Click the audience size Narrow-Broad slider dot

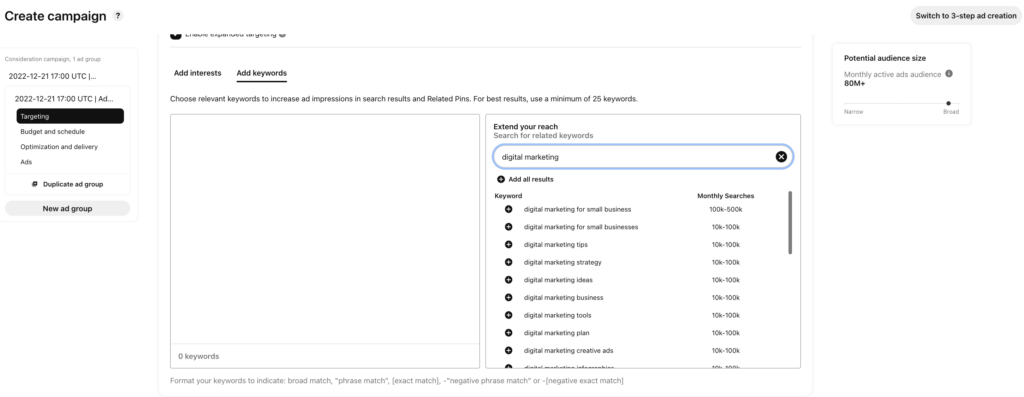pyautogui.click(x=948, y=103)
